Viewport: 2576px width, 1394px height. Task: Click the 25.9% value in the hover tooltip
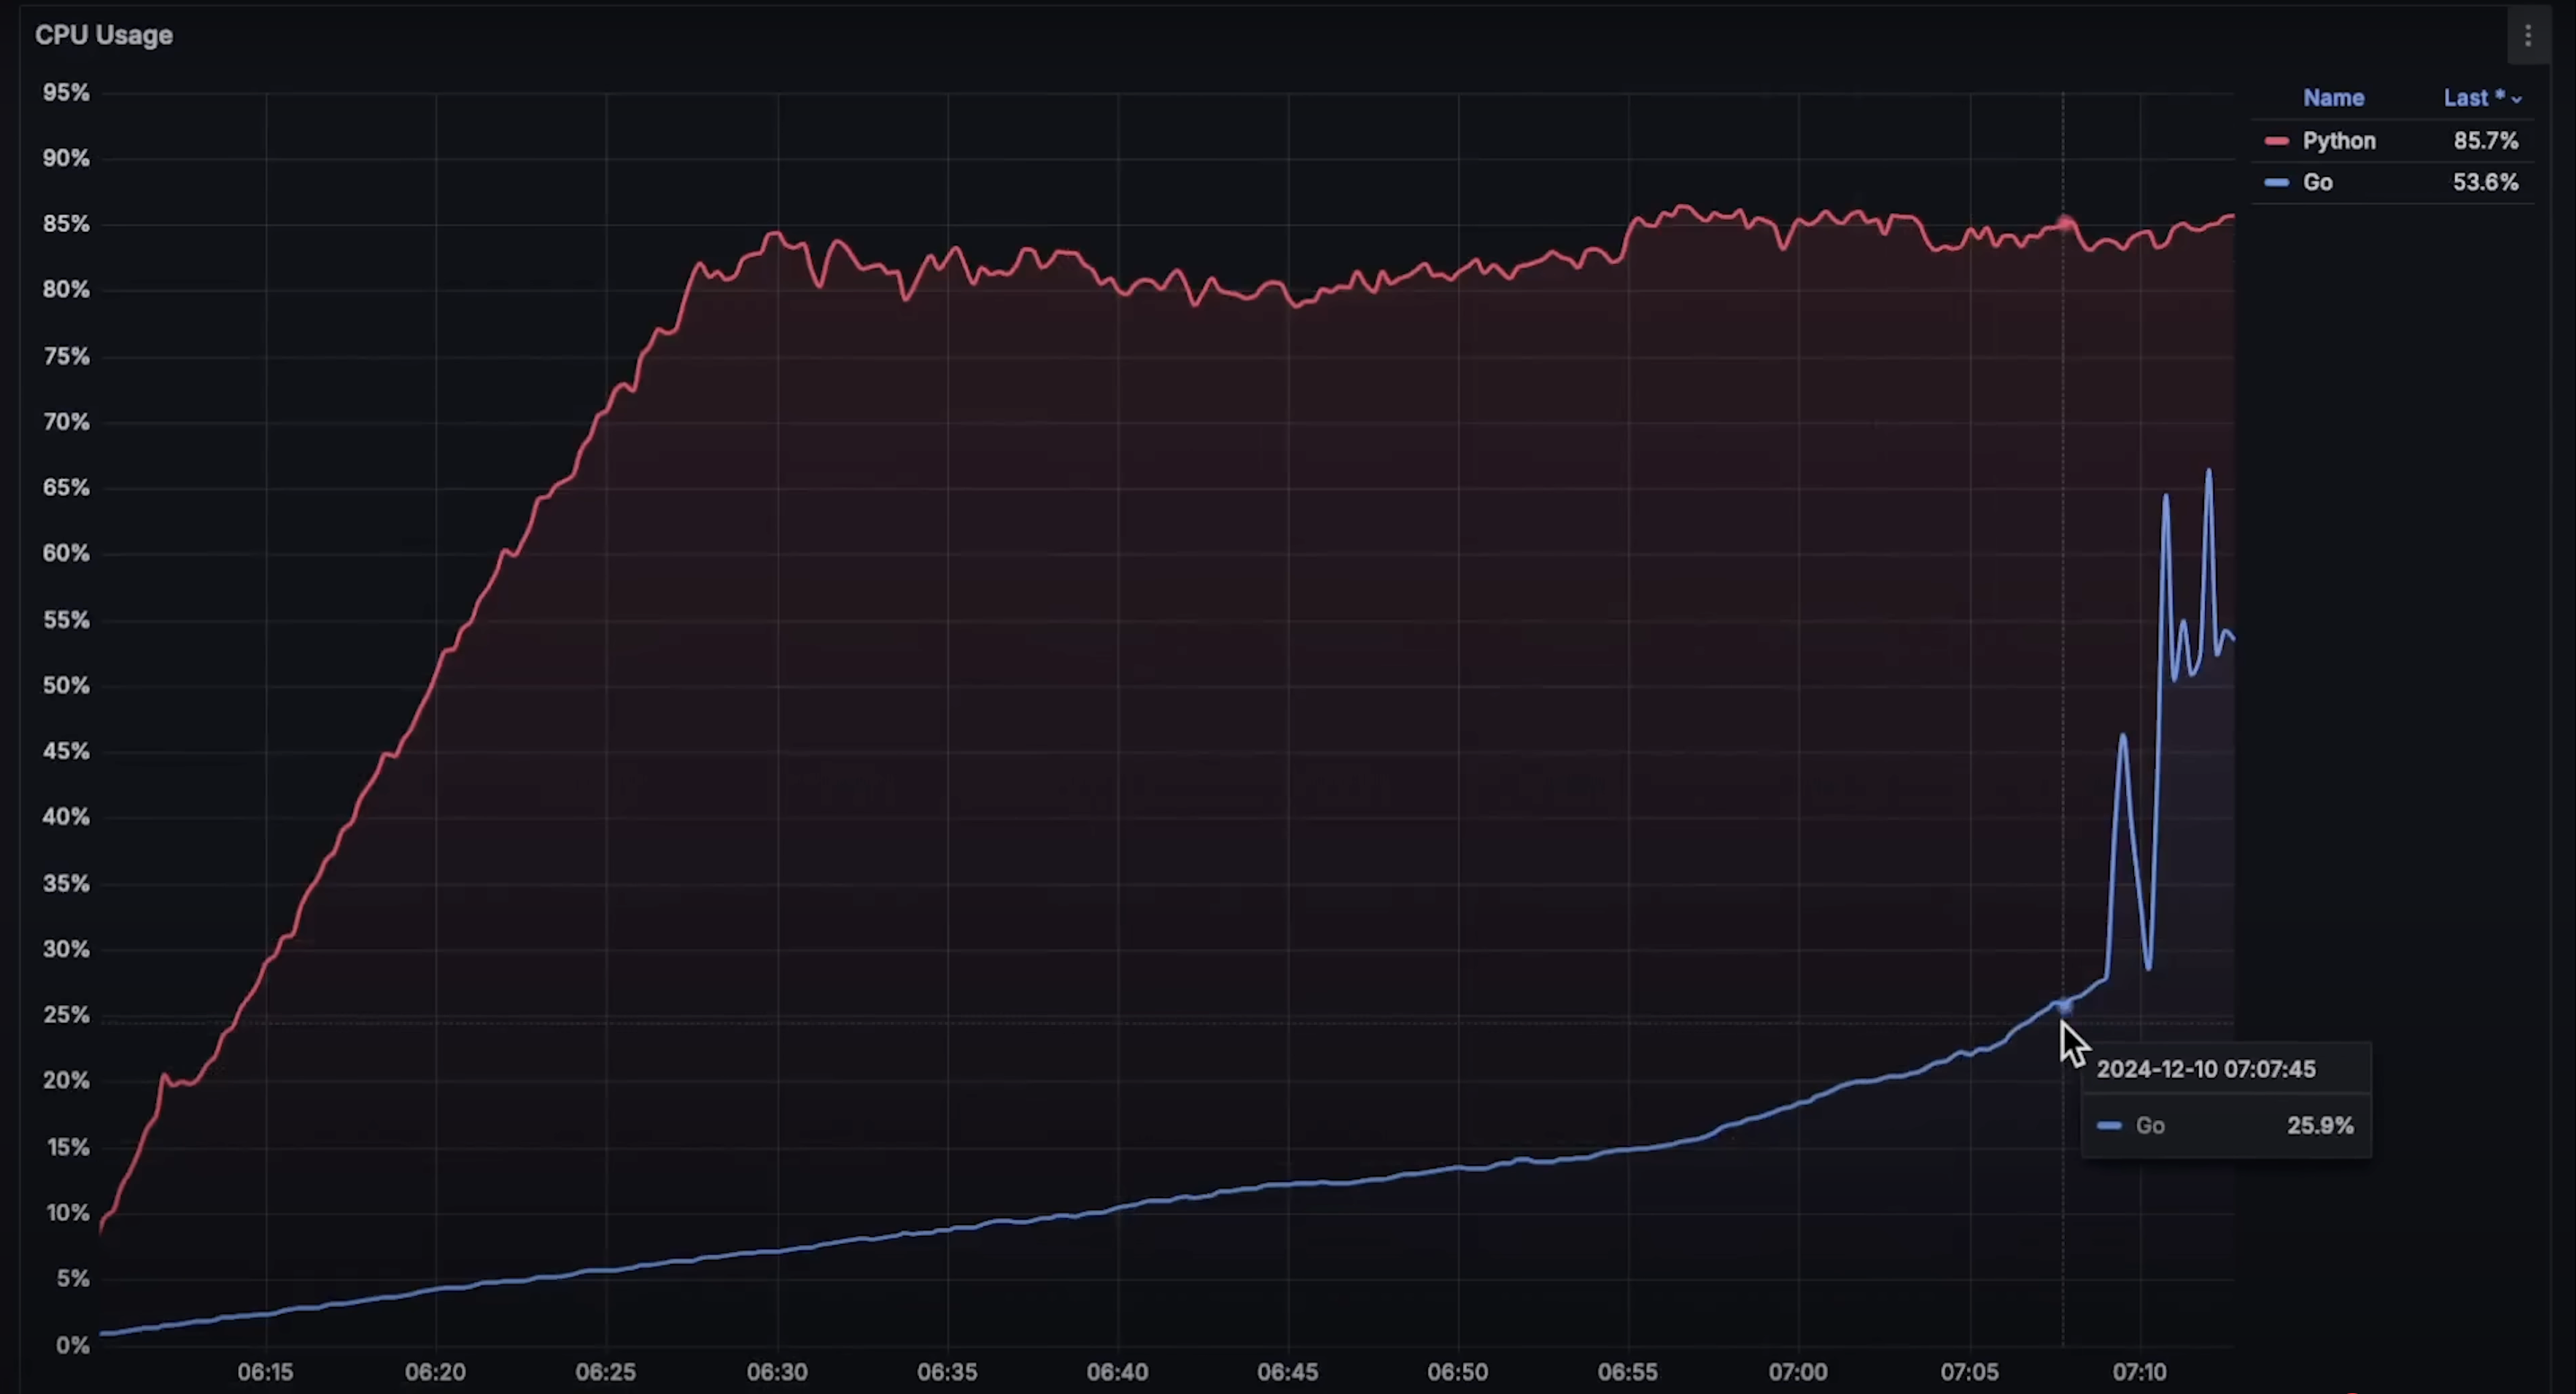2319,1126
